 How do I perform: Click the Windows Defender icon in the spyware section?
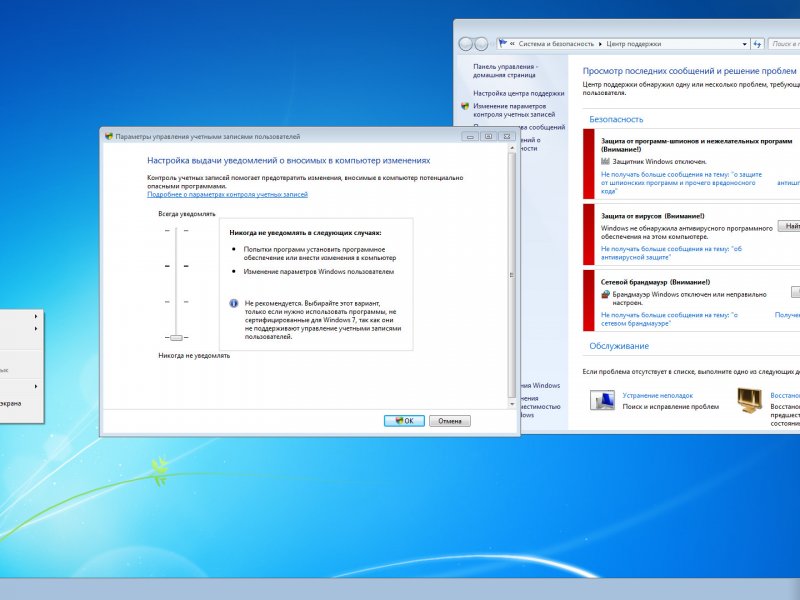click(606, 161)
